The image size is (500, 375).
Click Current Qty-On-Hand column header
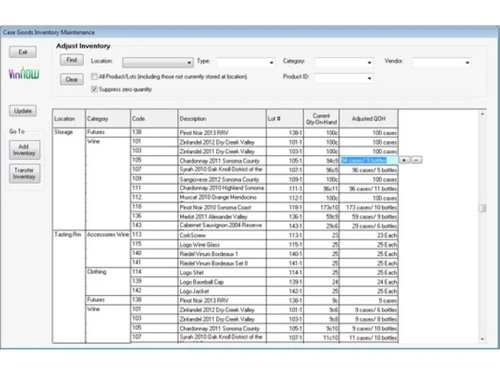coord(321,119)
